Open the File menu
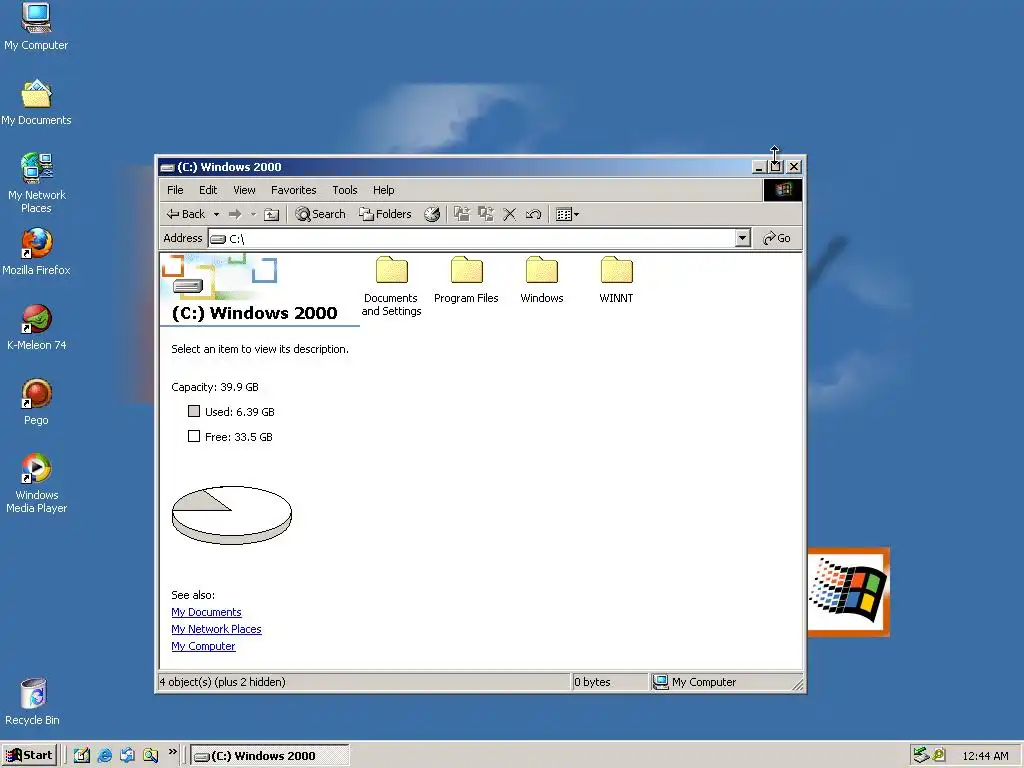The height and width of the screenshot is (768, 1024). (x=175, y=190)
